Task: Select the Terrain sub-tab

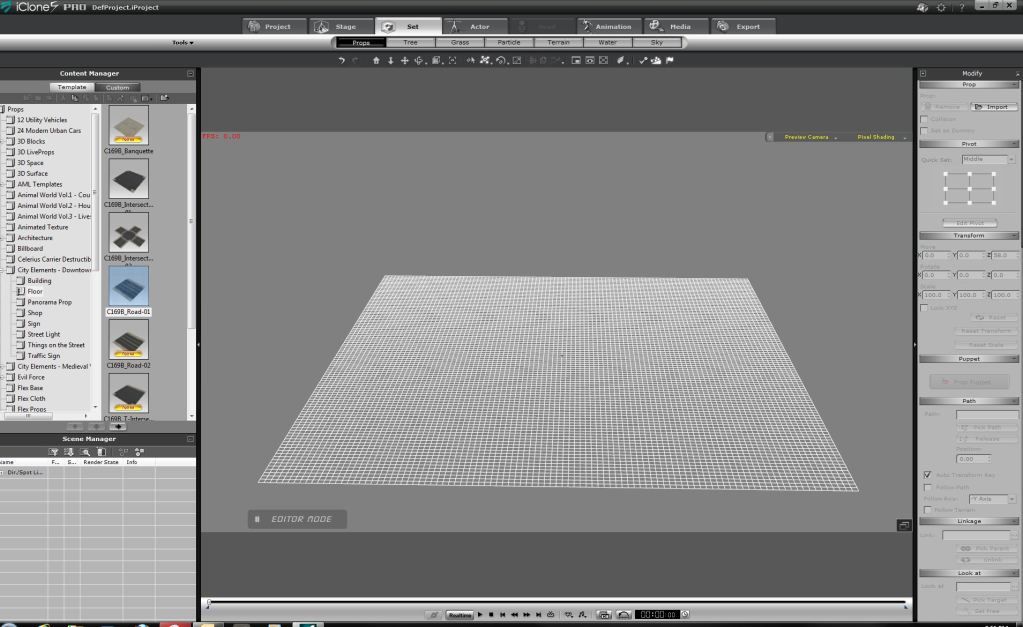Action: click(x=558, y=43)
